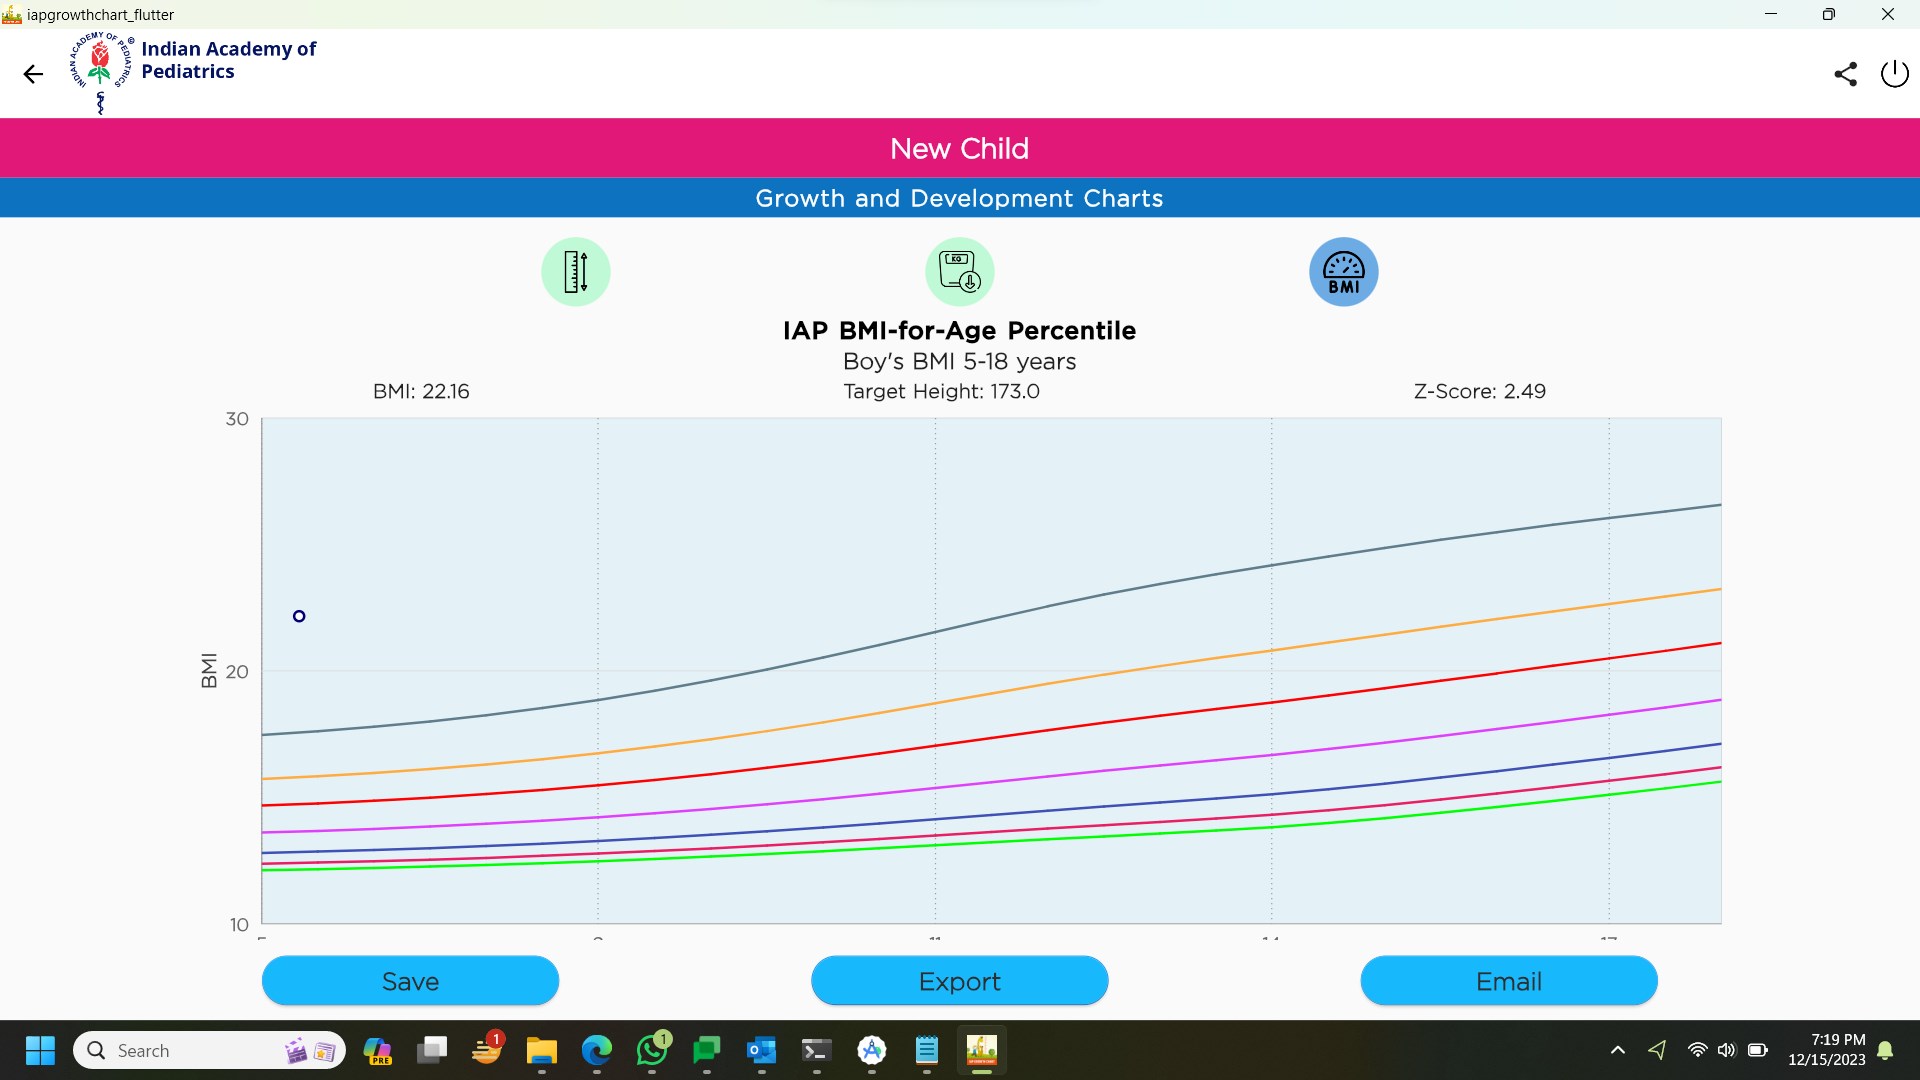The width and height of the screenshot is (1920, 1080).
Task: Click the Z-Score: 2.49 value
Action: 1479,391
